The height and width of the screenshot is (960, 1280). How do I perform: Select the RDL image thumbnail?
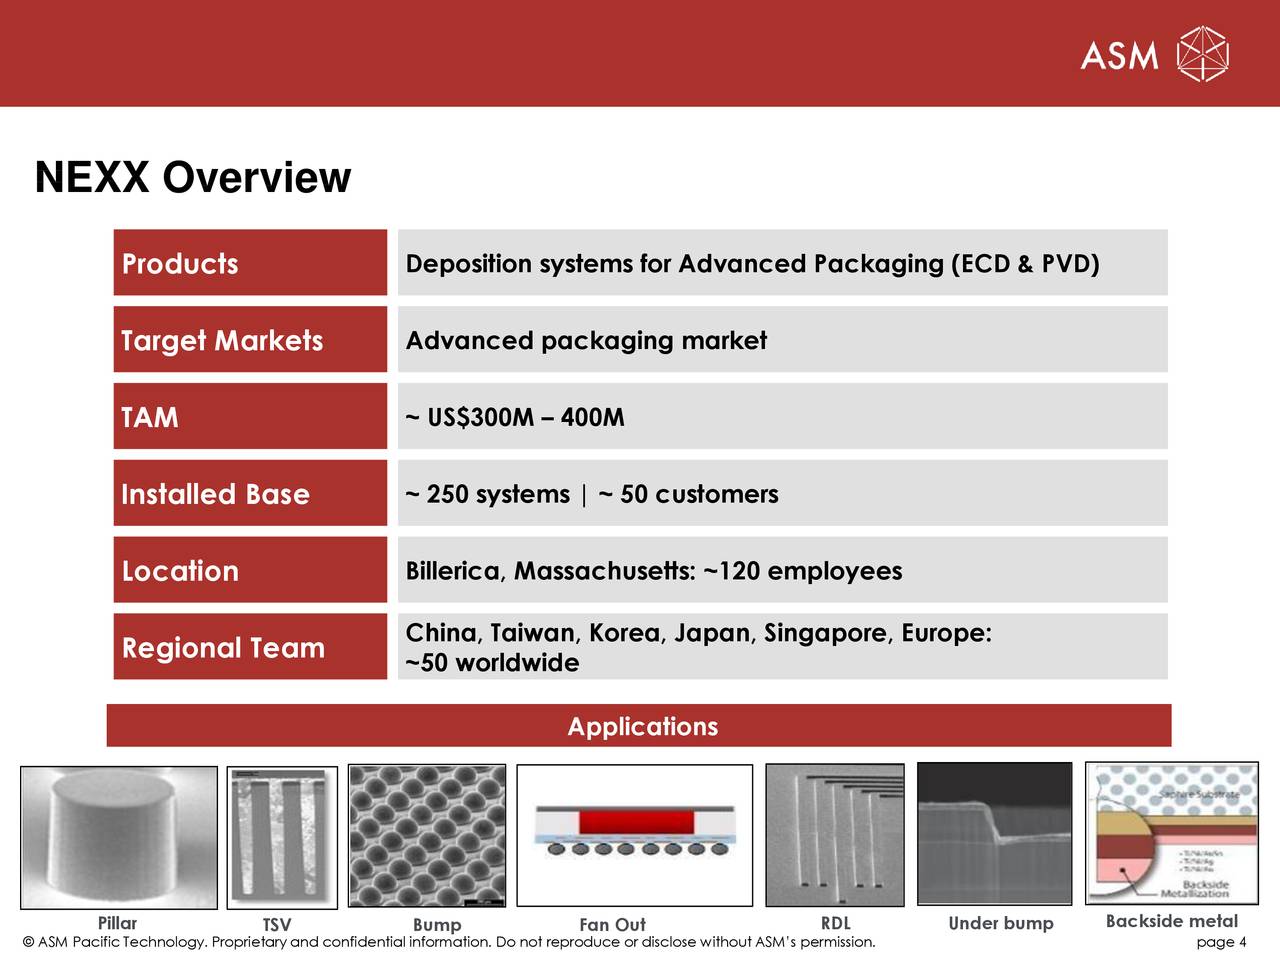834,835
